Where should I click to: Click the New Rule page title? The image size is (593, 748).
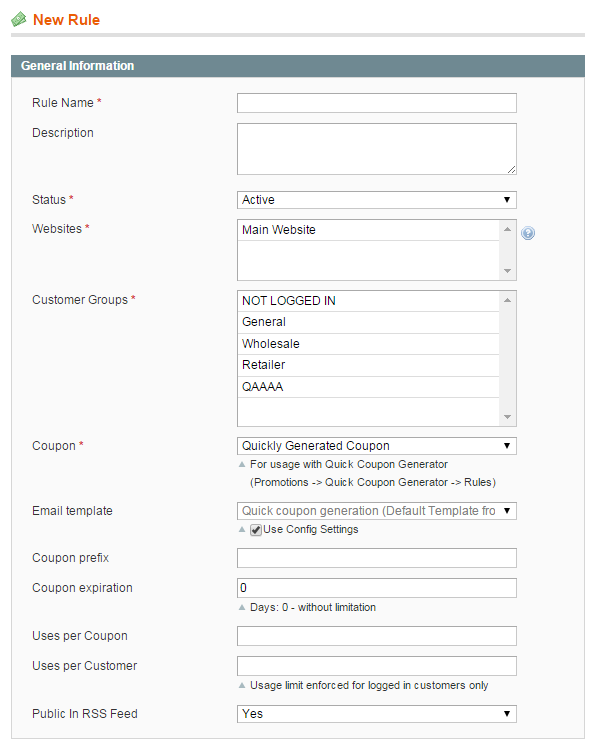point(66,20)
